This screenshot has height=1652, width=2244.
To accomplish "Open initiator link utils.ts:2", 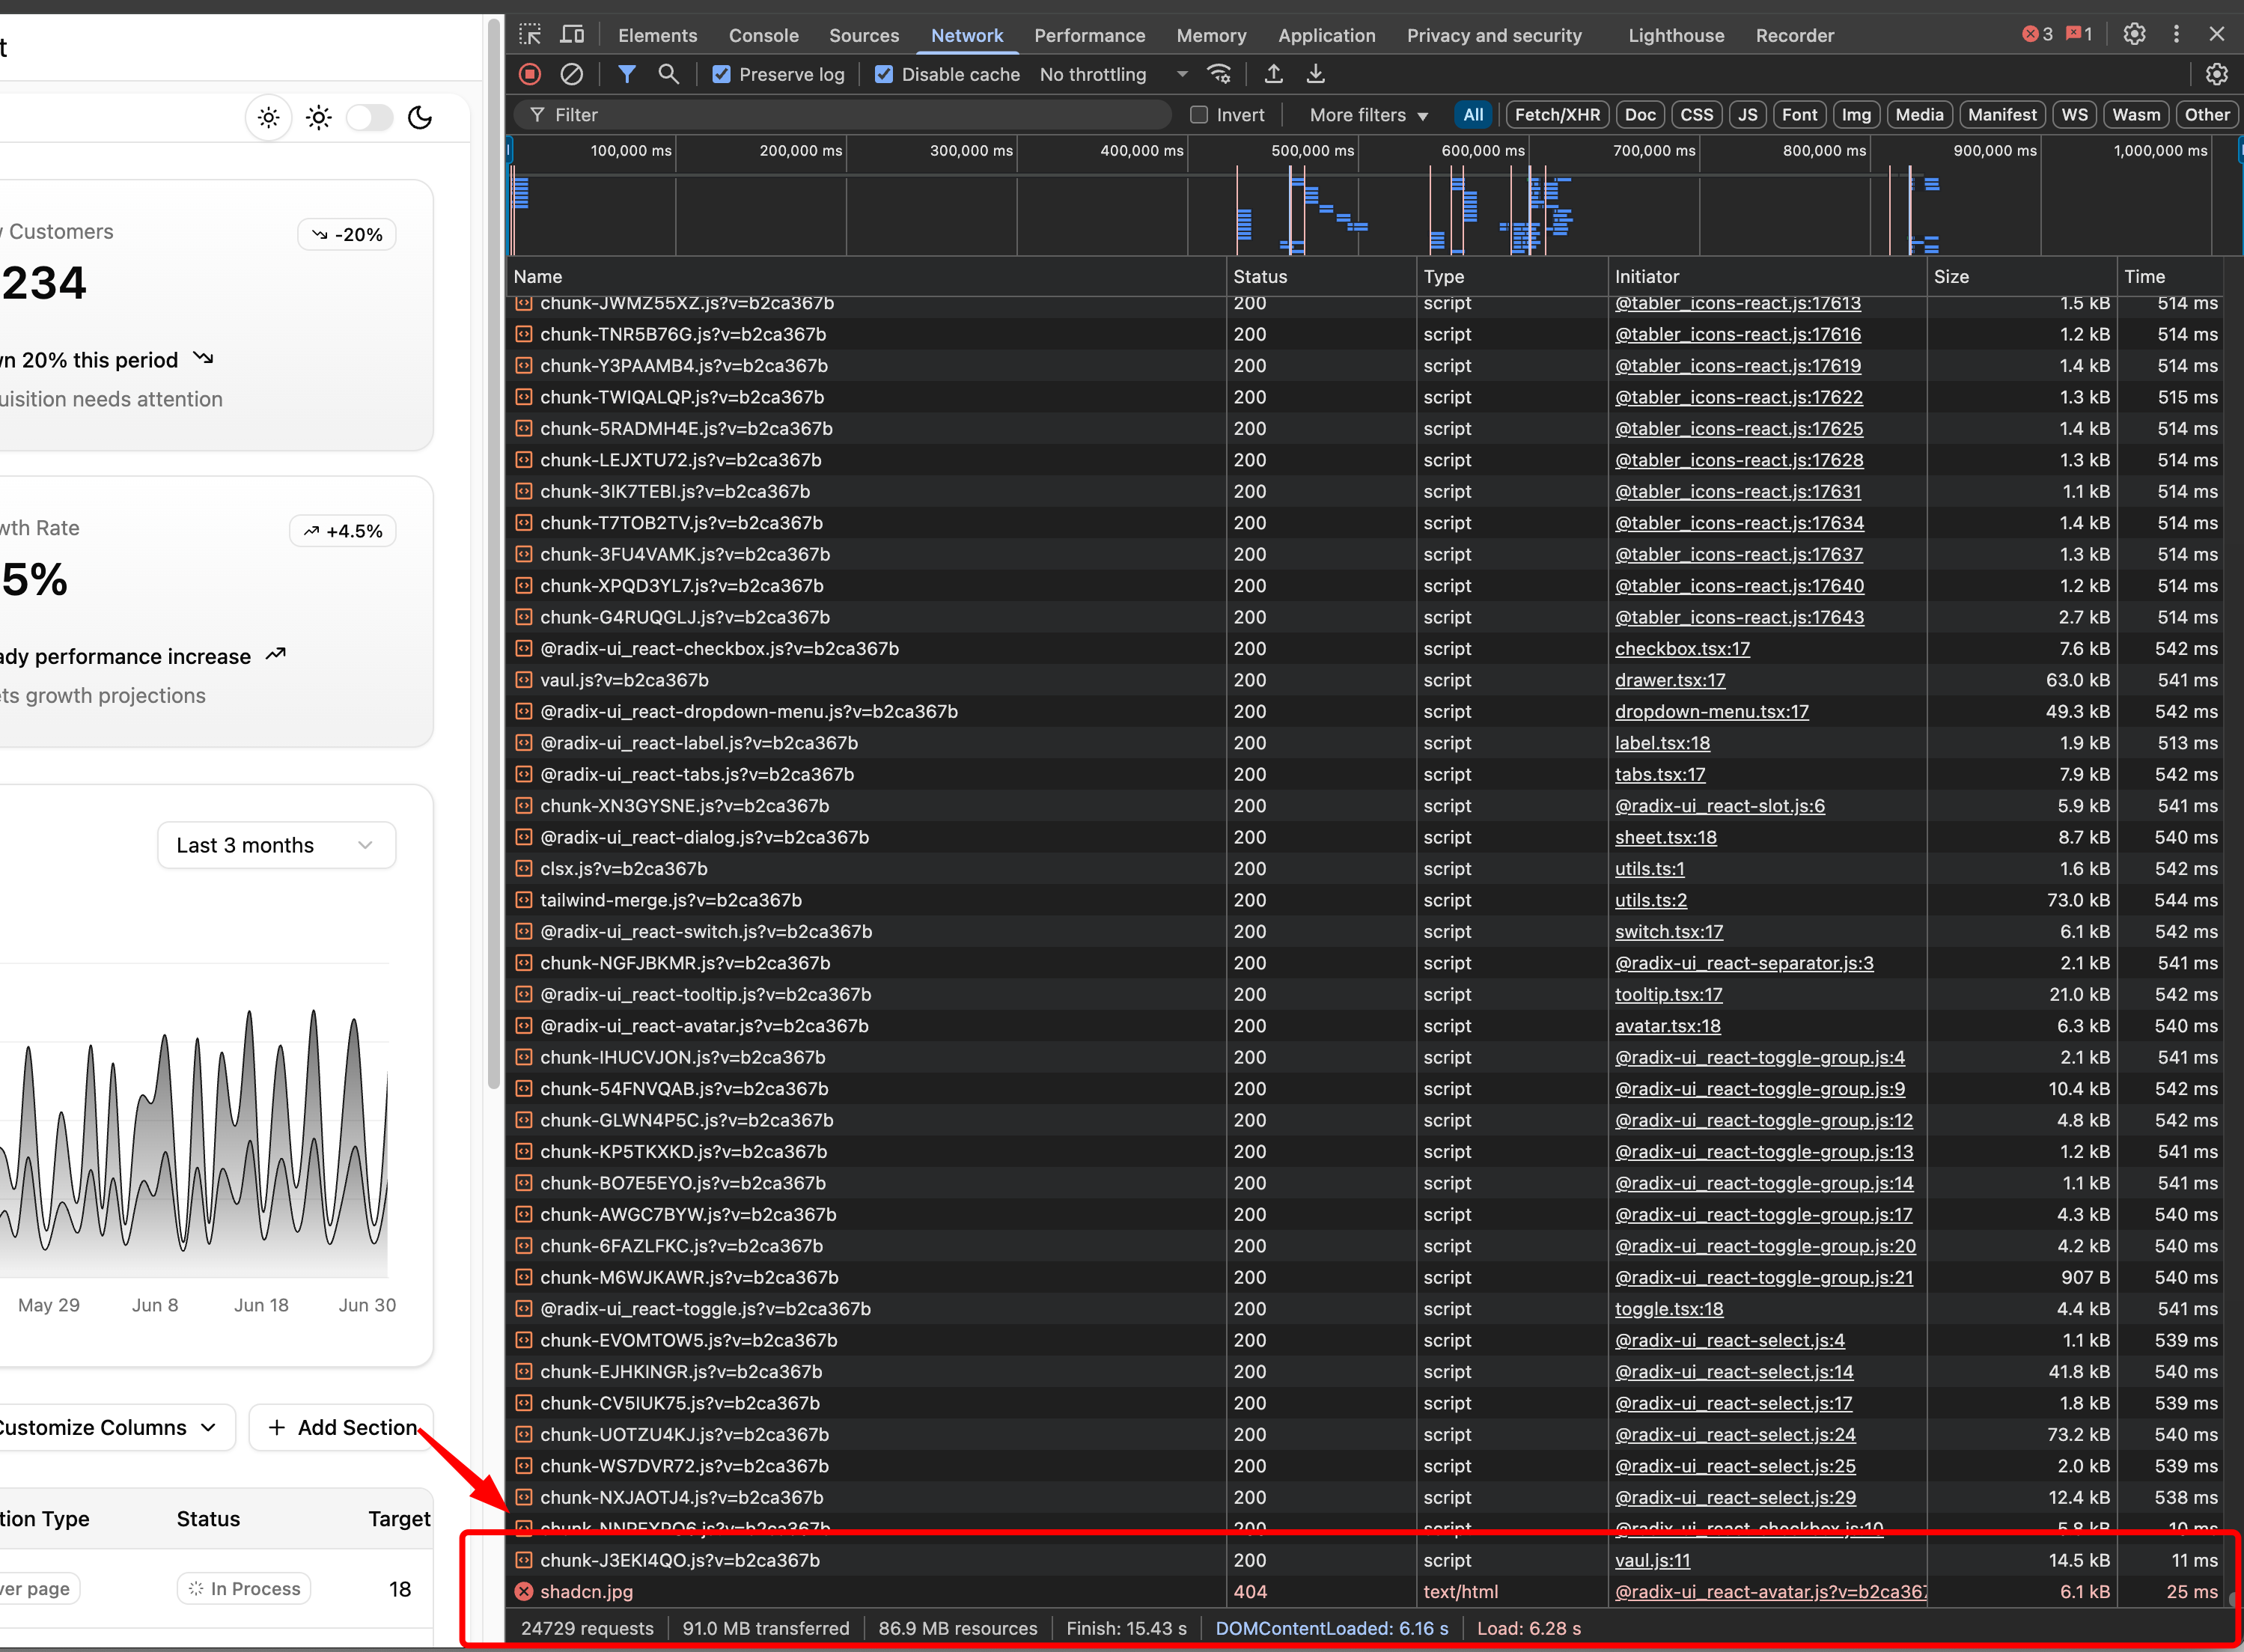I will pos(1650,900).
